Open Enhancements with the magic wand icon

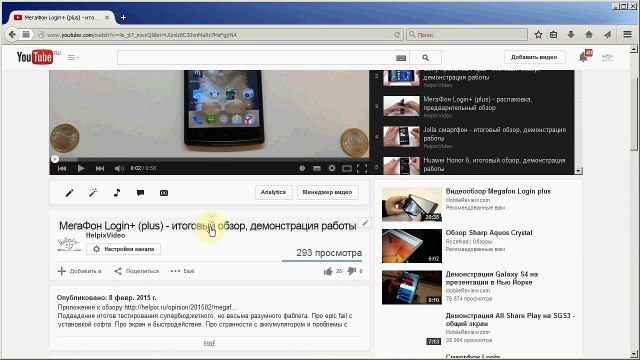(93, 193)
